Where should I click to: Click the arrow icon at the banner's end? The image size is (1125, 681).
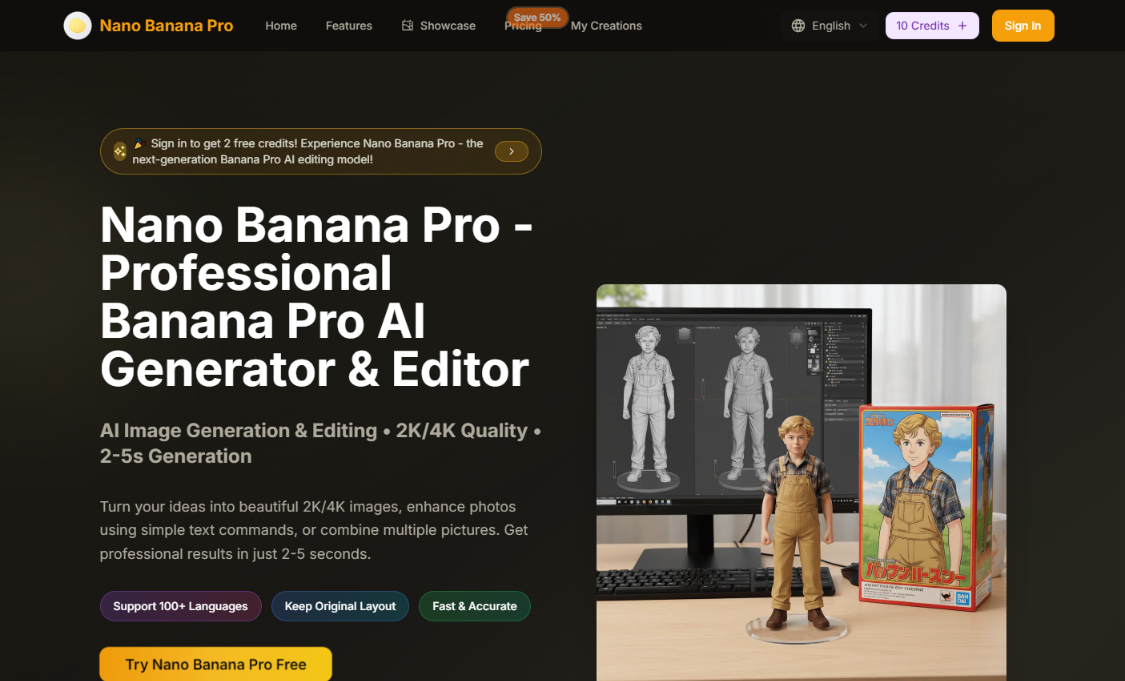(511, 151)
